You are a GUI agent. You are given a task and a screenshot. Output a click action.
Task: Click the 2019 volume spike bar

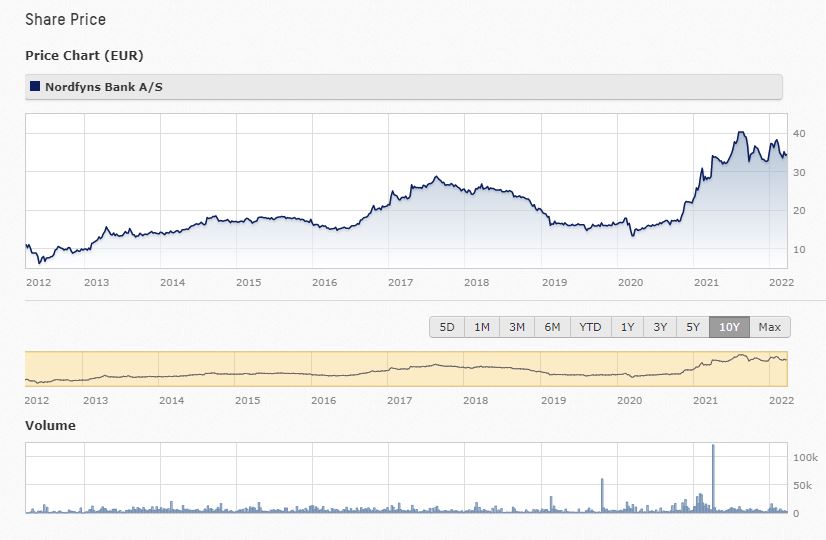tap(602, 495)
